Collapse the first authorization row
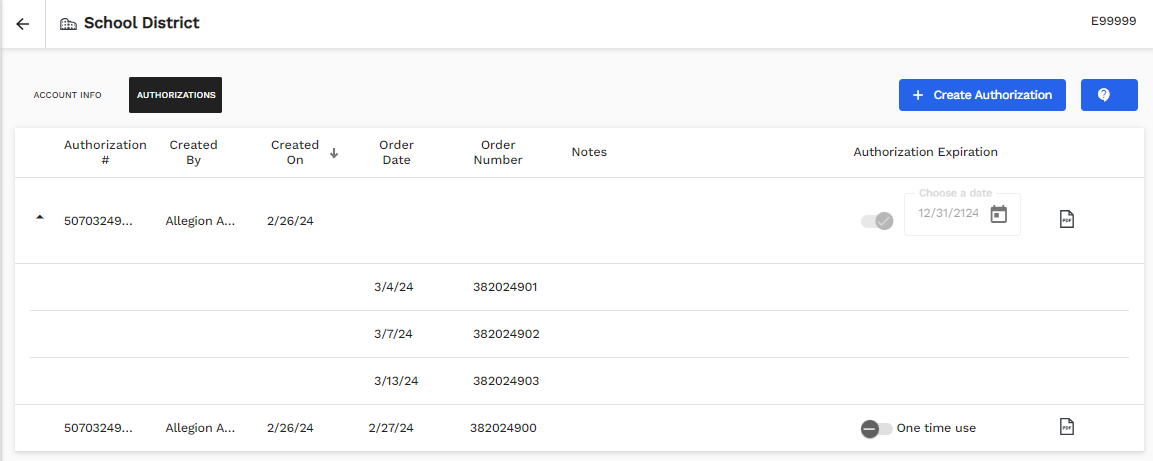1153x461 pixels. [x=40, y=217]
